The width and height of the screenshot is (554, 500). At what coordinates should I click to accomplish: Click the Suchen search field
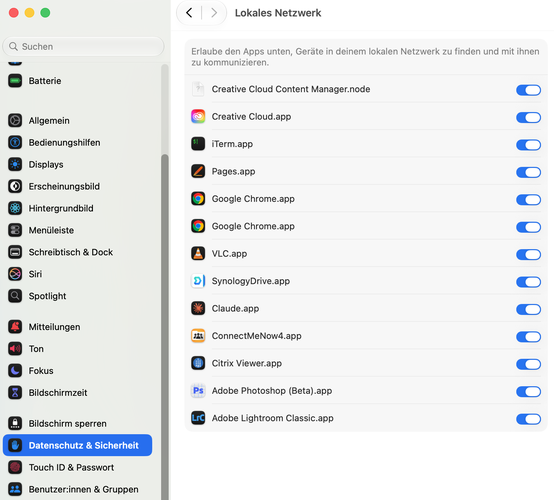[x=83, y=46]
